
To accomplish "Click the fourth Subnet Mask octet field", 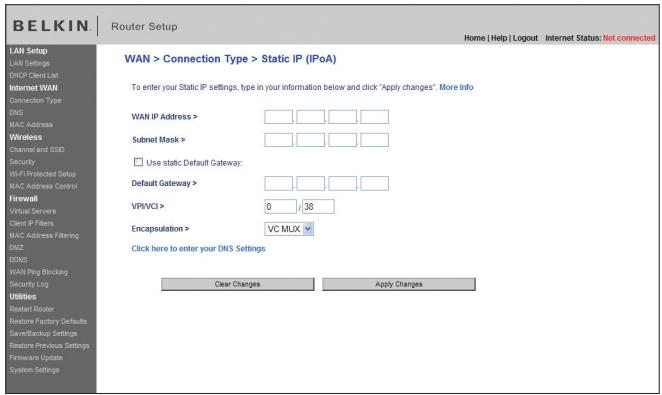I will coord(375,140).
